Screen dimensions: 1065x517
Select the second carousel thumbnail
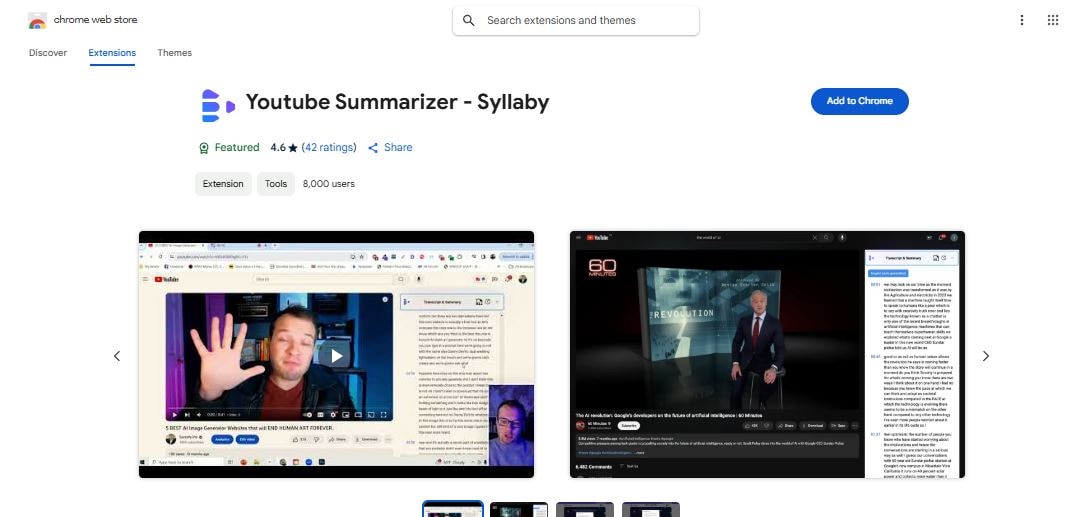tap(519, 509)
